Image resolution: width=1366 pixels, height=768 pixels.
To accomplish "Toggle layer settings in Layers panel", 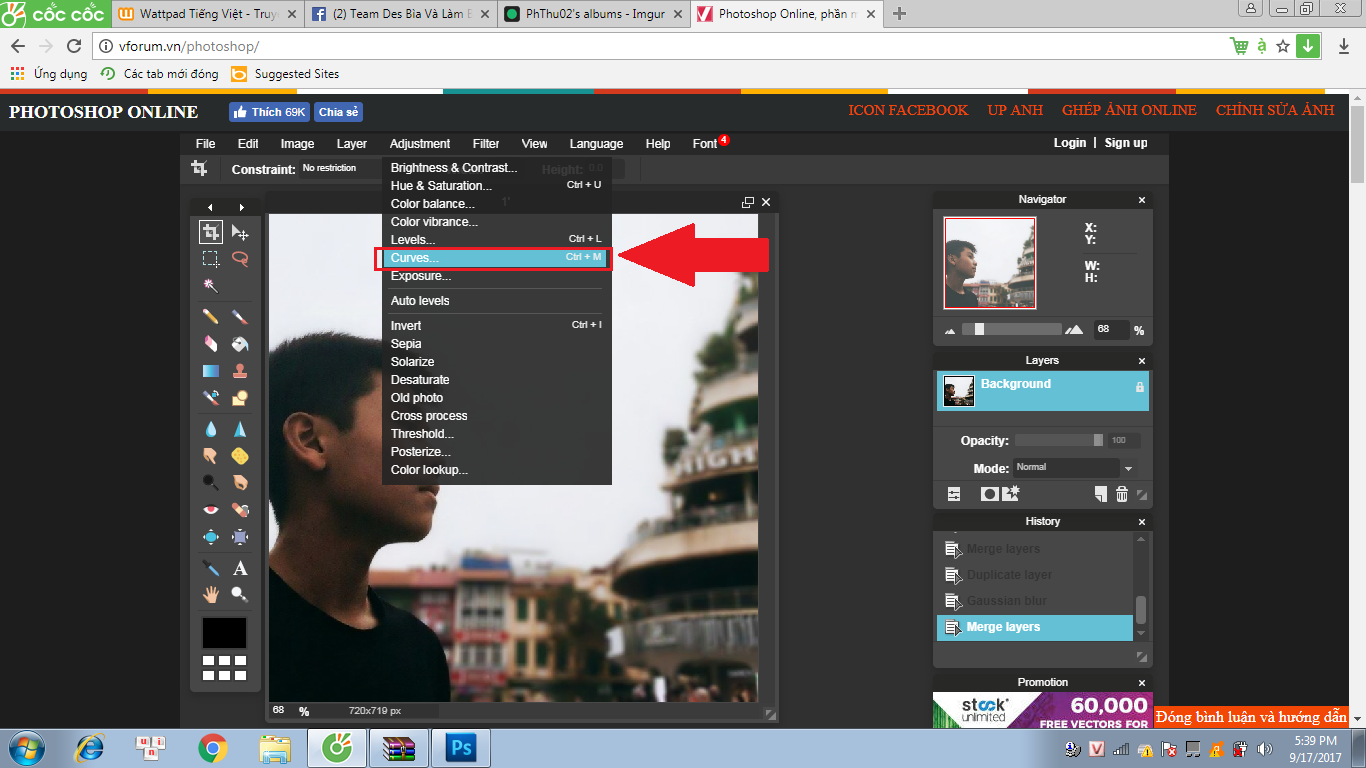I will (x=954, y=494).
